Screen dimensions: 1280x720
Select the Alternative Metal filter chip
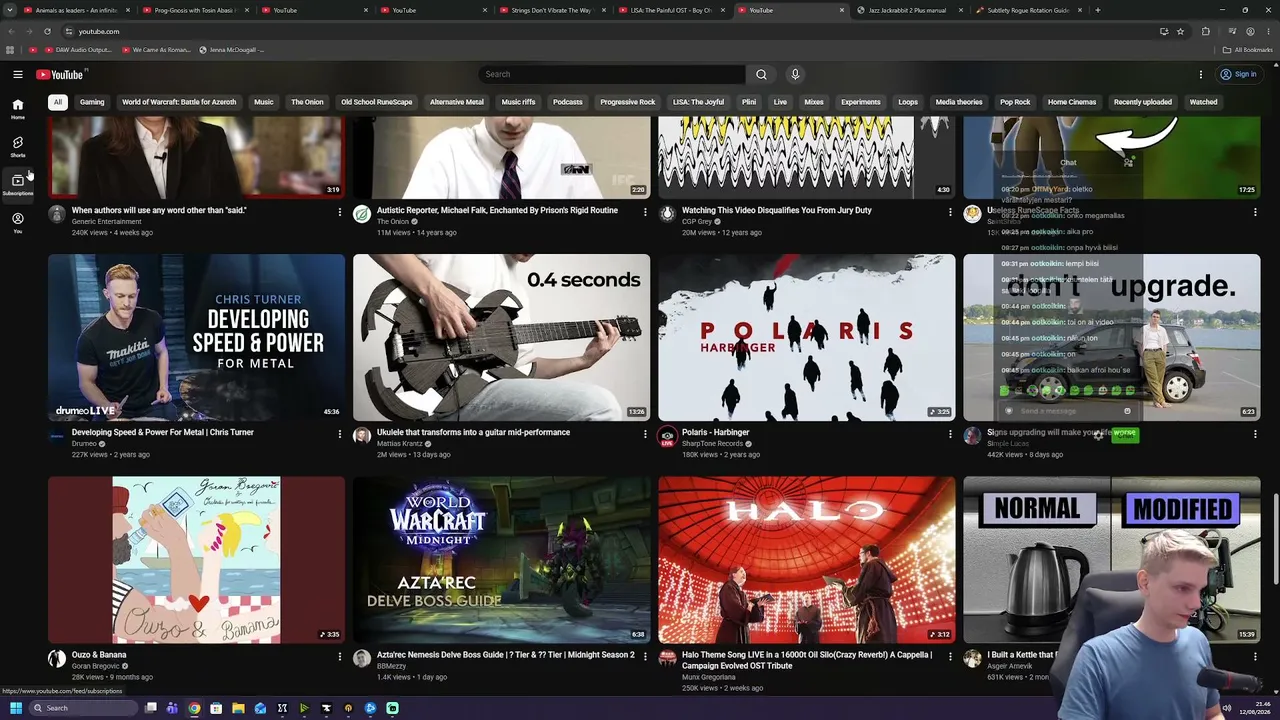(x=457, y=102)
